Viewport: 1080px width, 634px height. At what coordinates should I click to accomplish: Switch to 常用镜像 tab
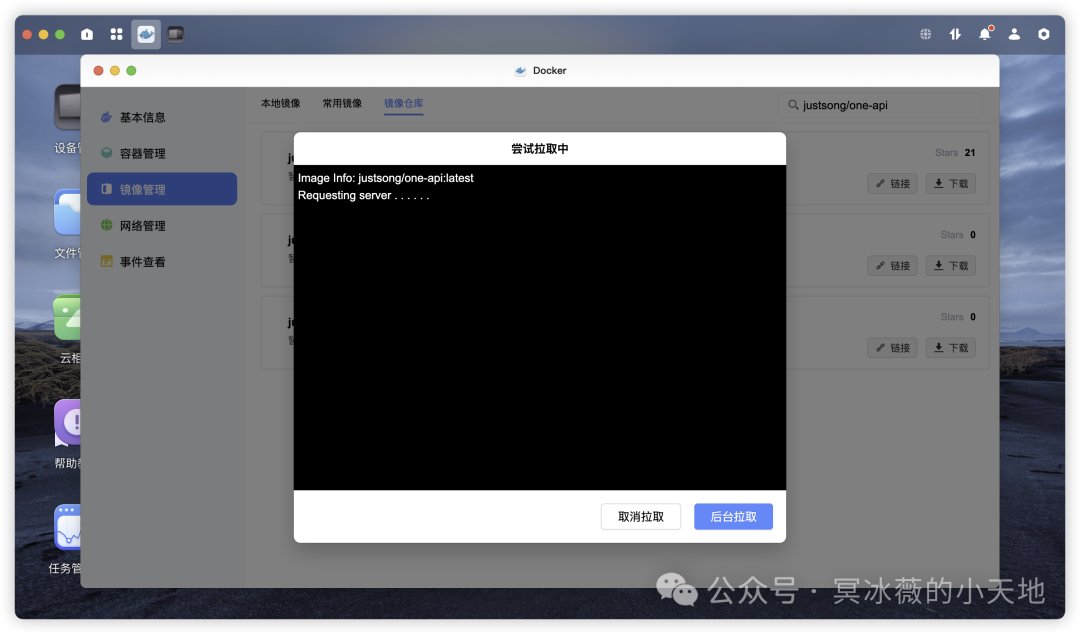pos(342,103)
